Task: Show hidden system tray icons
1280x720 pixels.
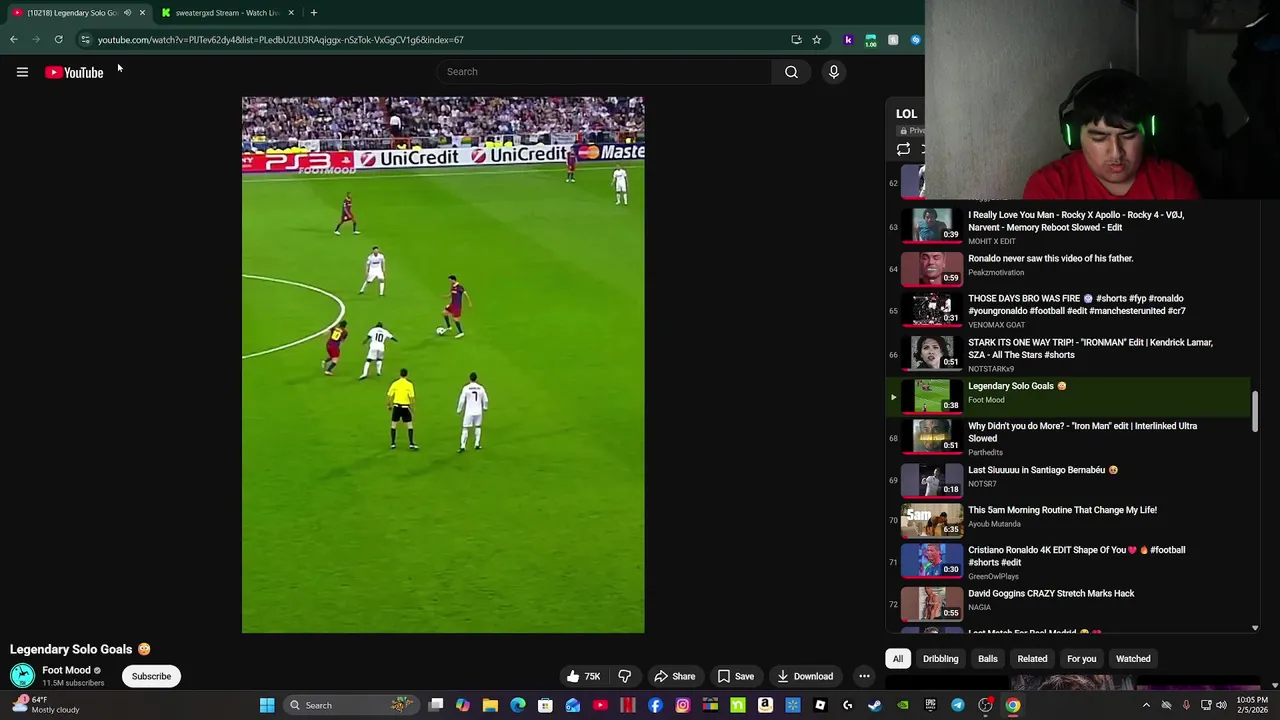Action: 1146,705
